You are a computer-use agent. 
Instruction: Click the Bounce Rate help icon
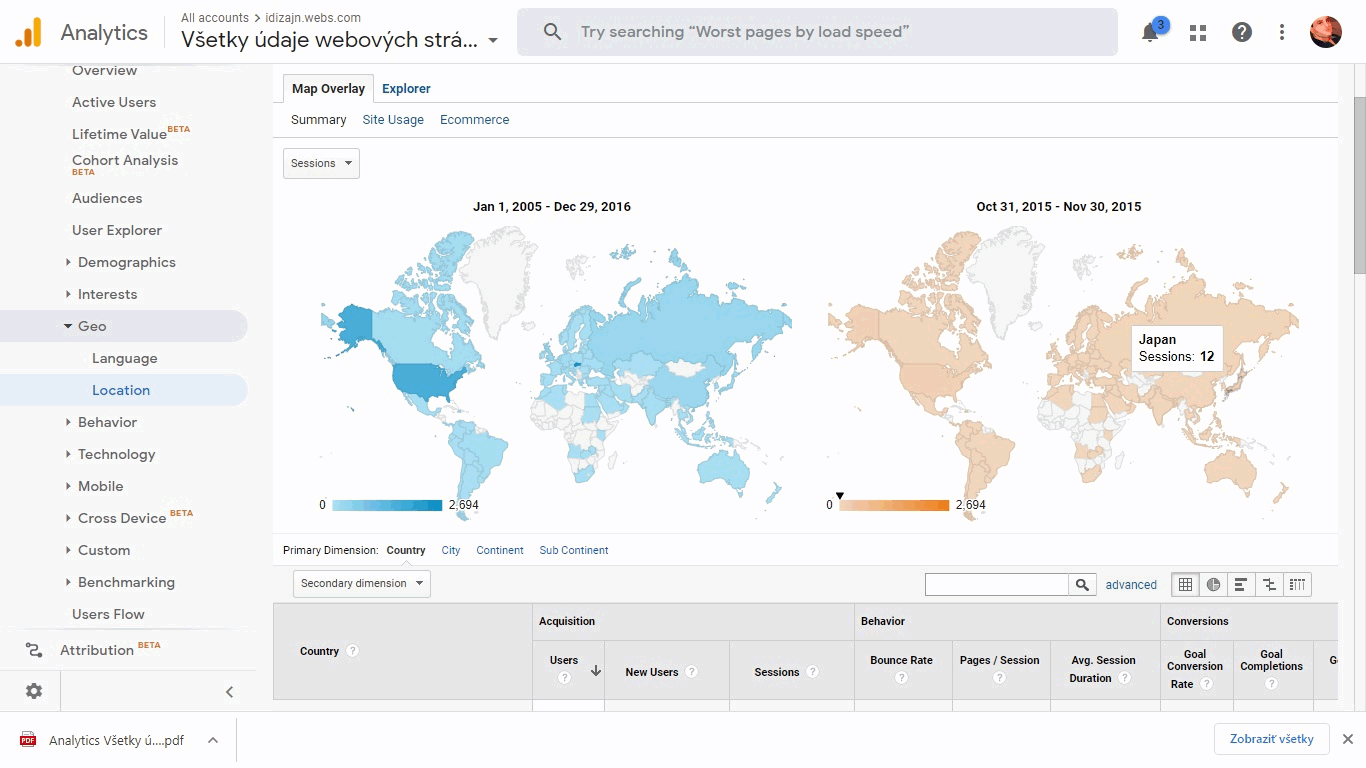click(x=901, y=678)
